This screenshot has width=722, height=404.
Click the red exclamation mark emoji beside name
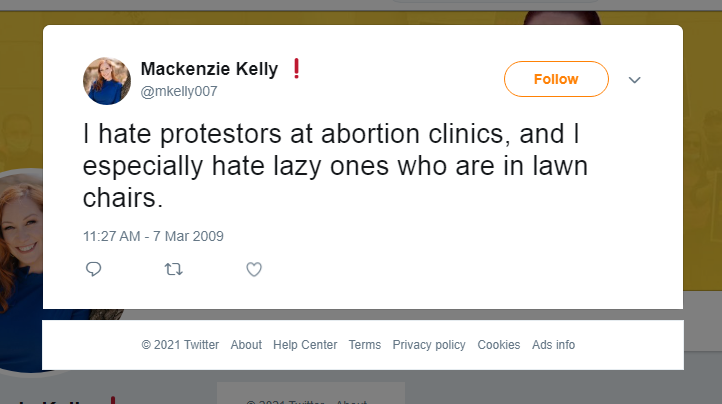[x=297, y=69]
